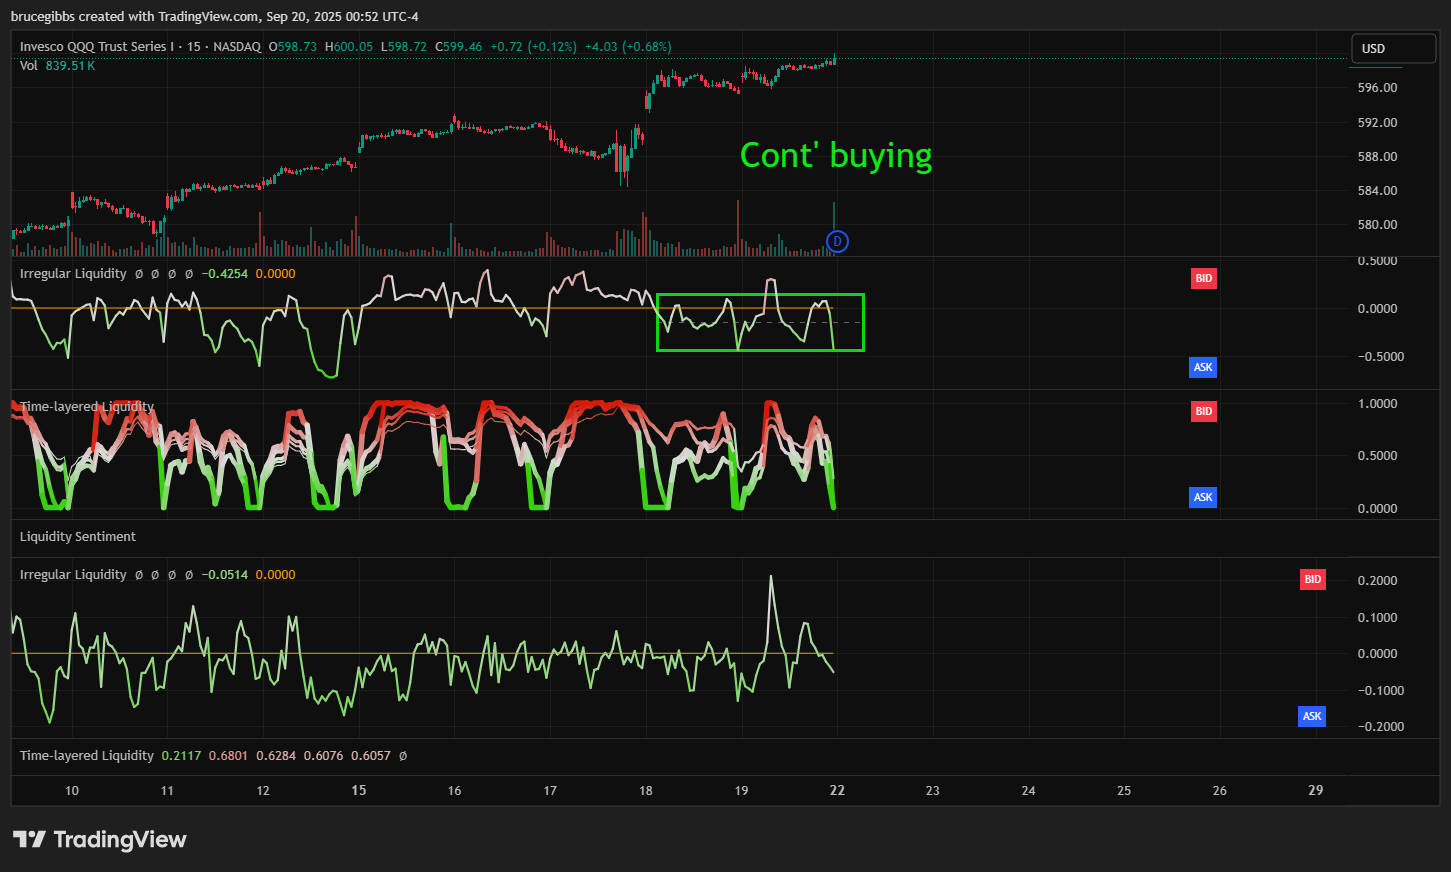Click the Vol 839.51K volume legend
This screenshot has height=872, width=1451.
pyautogui.click(x=57, y=65)
